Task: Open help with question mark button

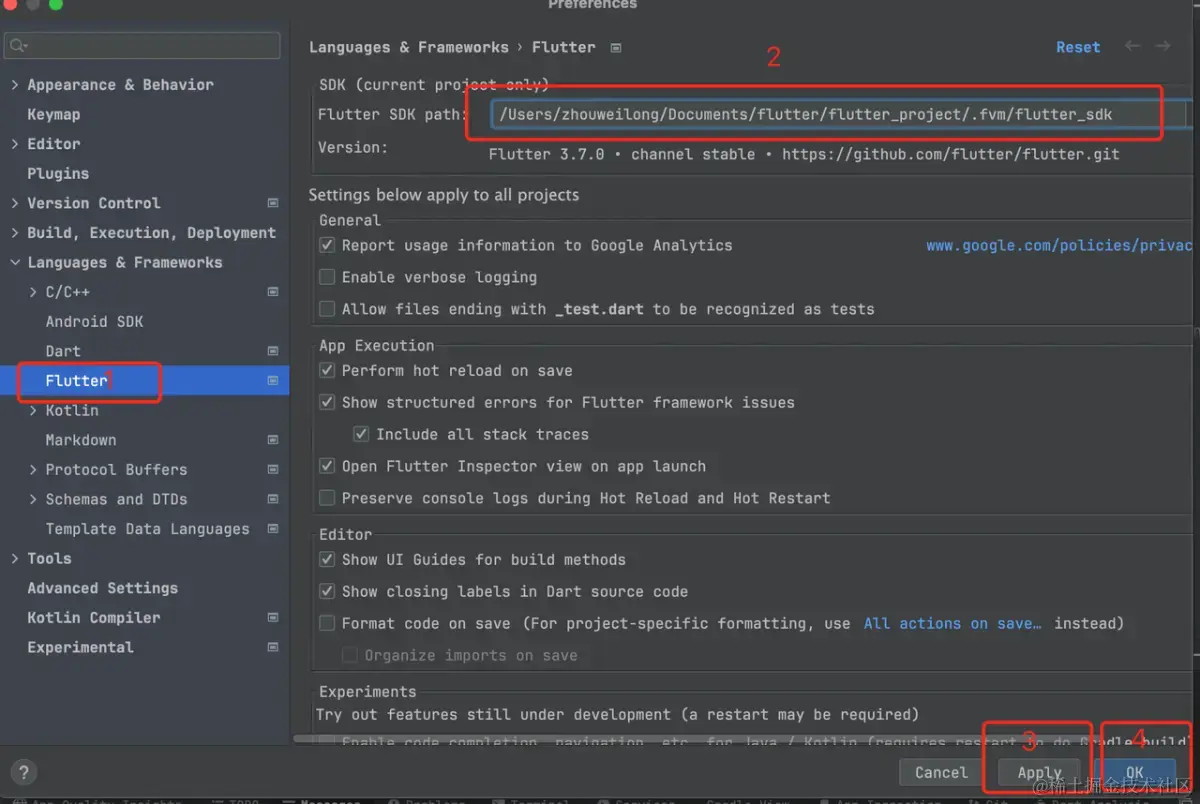Action: click(24, 772)
